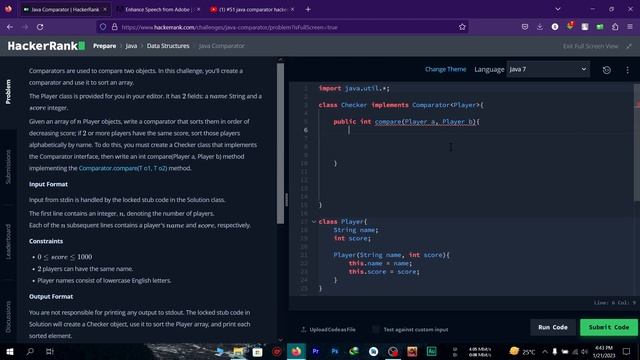Click the panel divider resize handle
The image size is (640, 360).
(x=287, y=200)
